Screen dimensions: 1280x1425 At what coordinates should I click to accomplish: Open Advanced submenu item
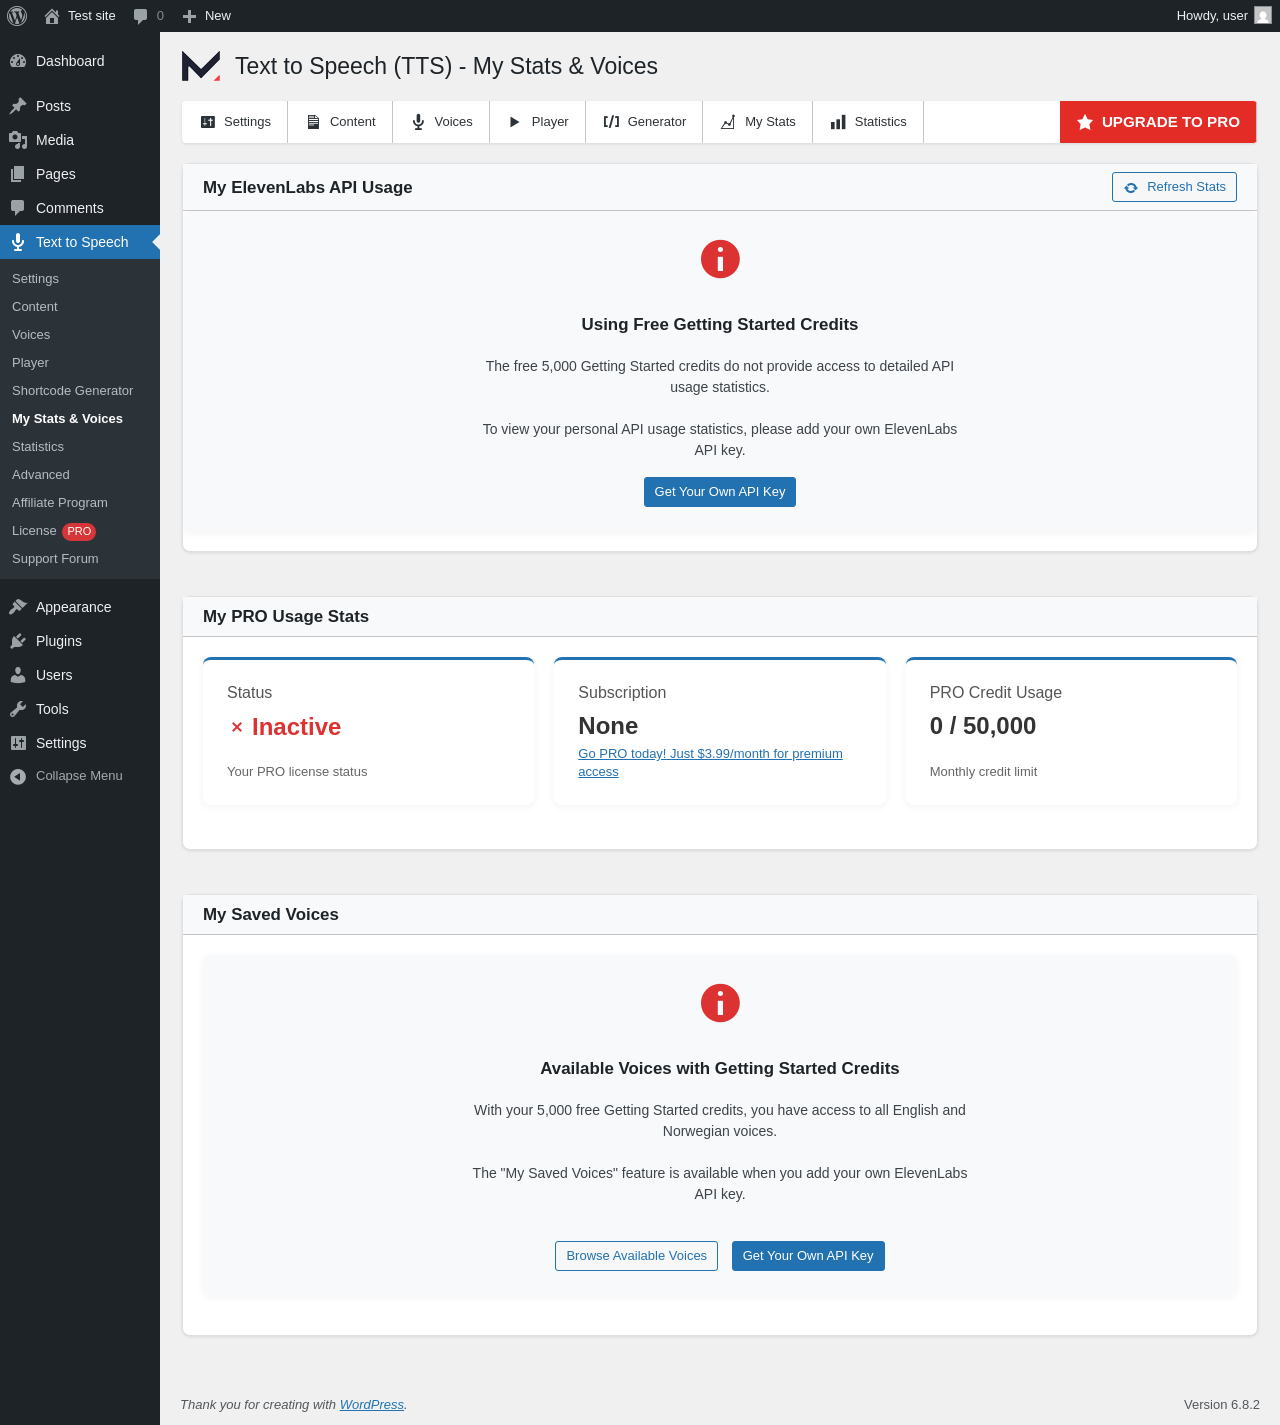click(80, 475)
